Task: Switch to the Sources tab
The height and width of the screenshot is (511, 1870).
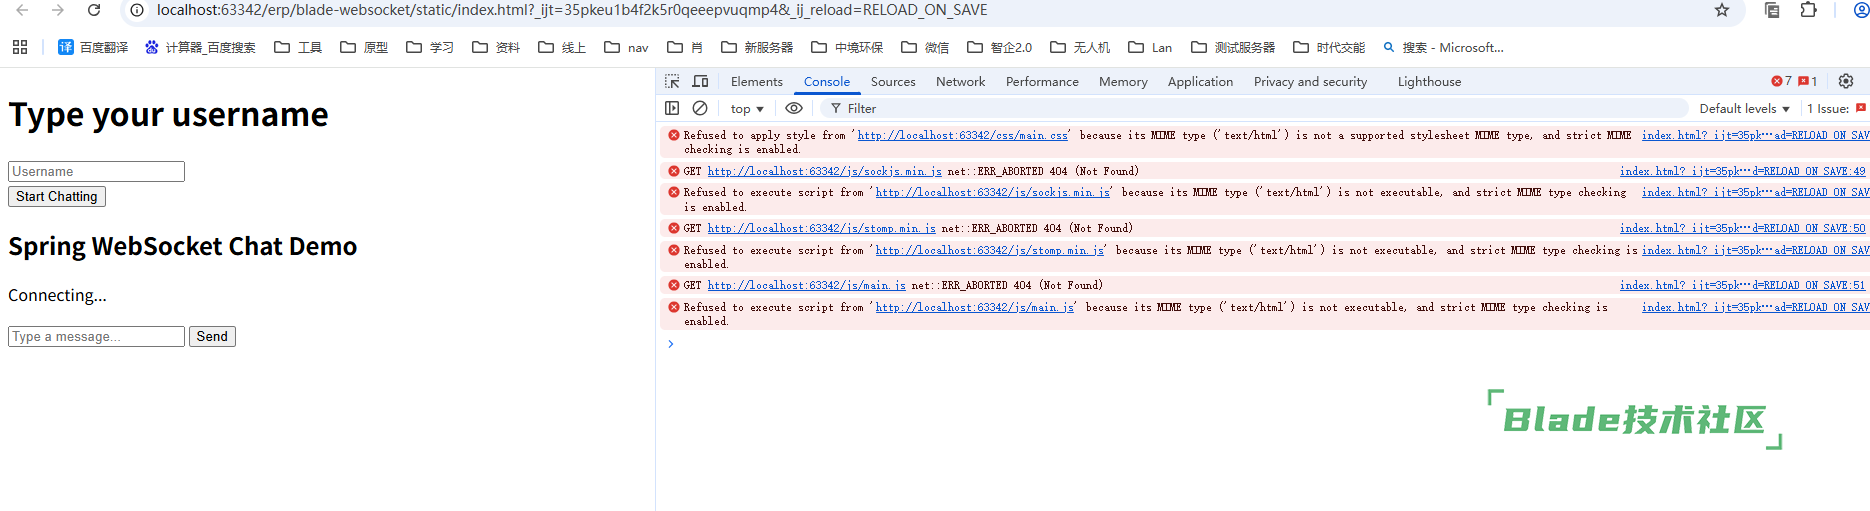Action: pyautogui.click(x=892, y=81)
